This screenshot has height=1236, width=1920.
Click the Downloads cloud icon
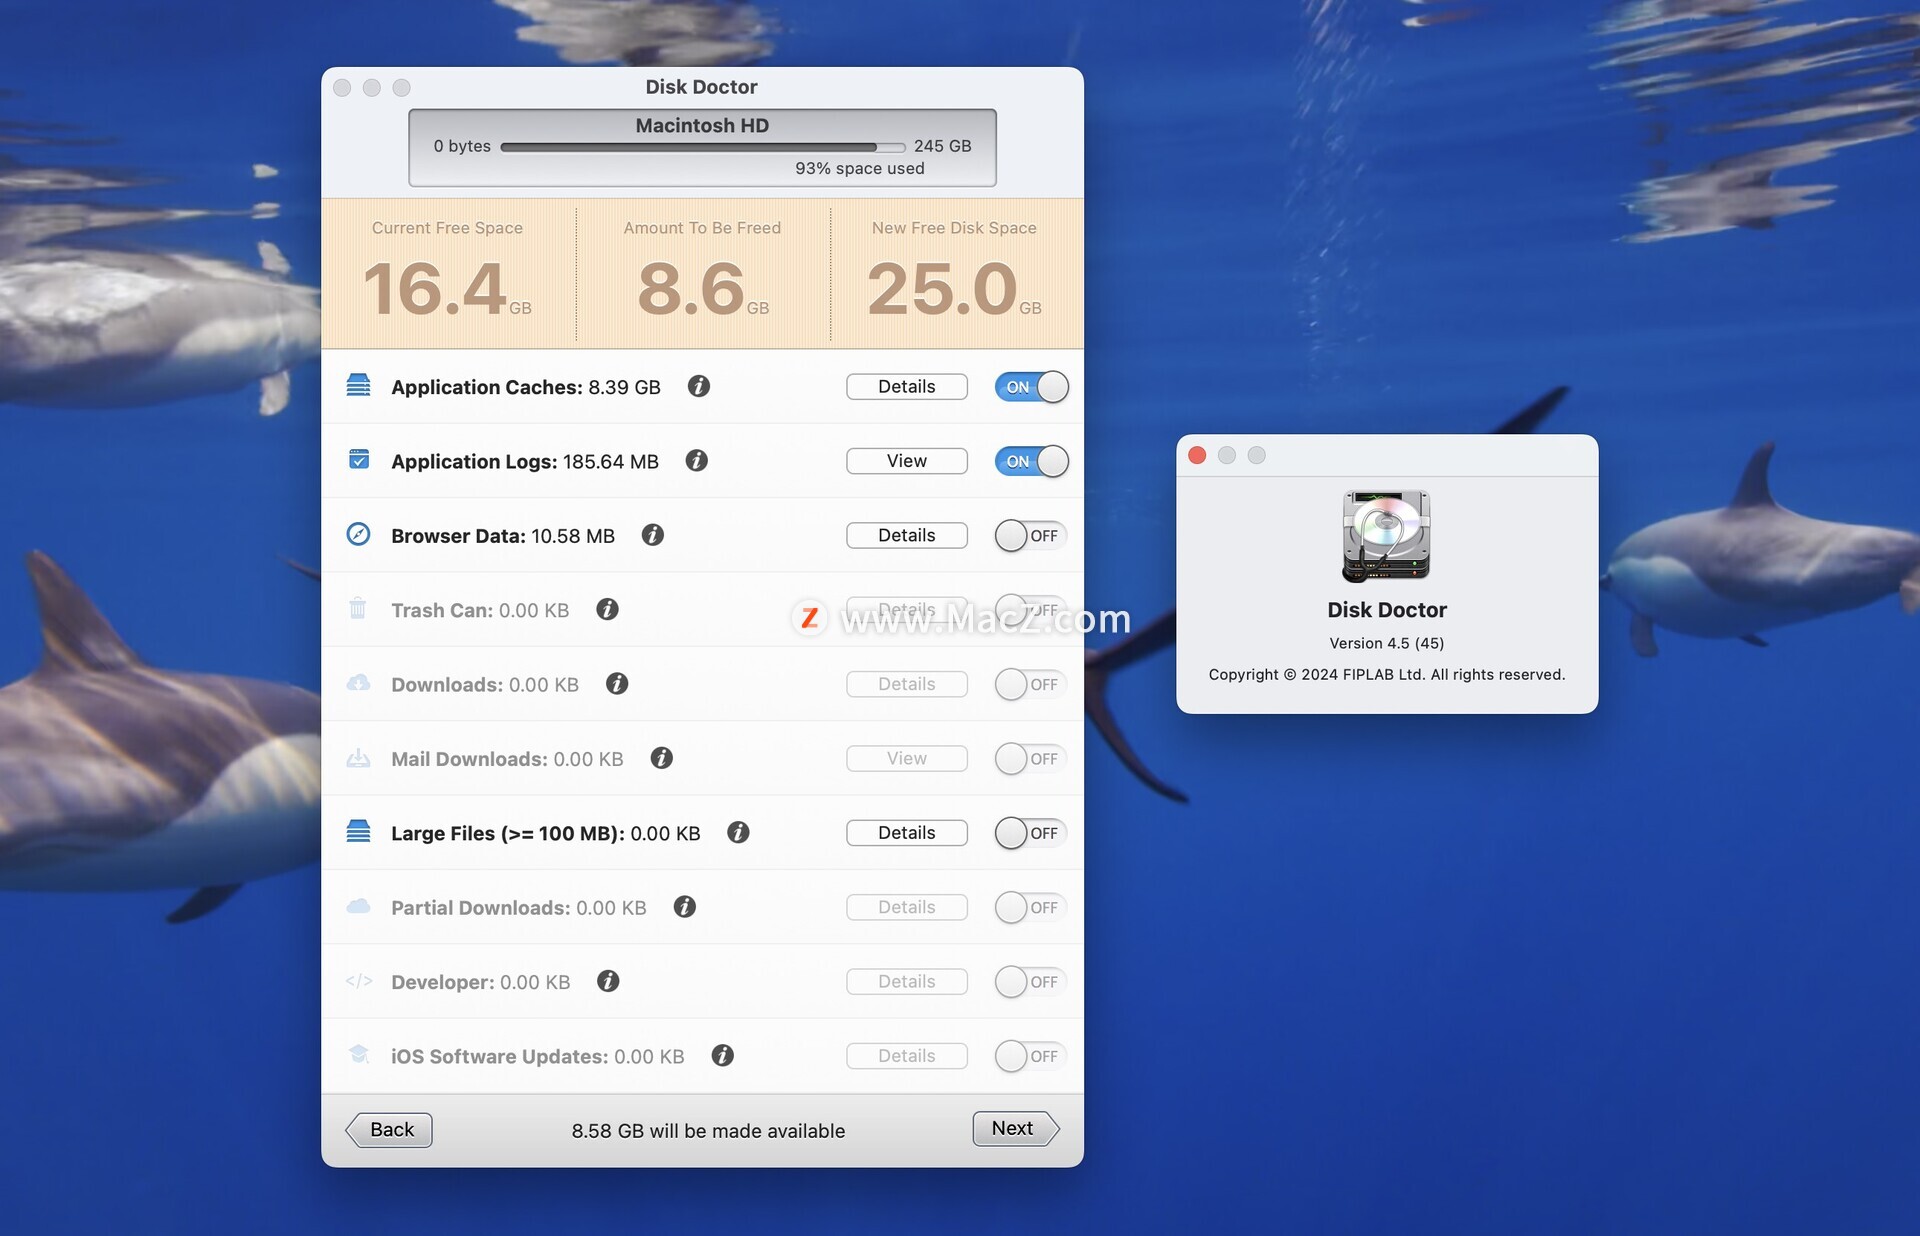(x=358, y=683)
